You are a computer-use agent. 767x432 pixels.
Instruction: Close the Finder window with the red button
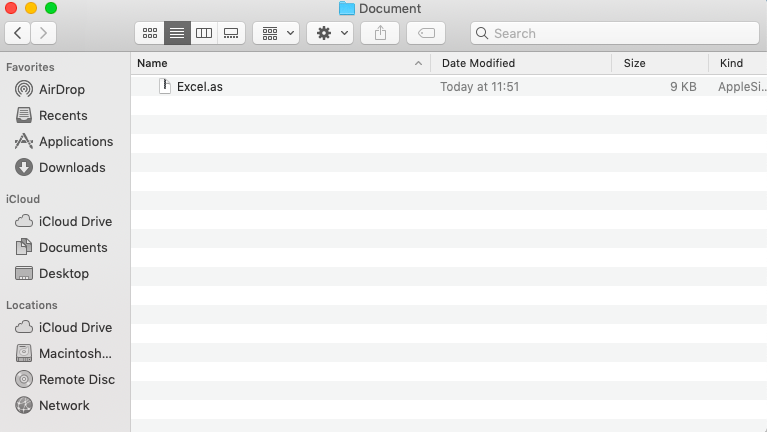pos(11,8)
